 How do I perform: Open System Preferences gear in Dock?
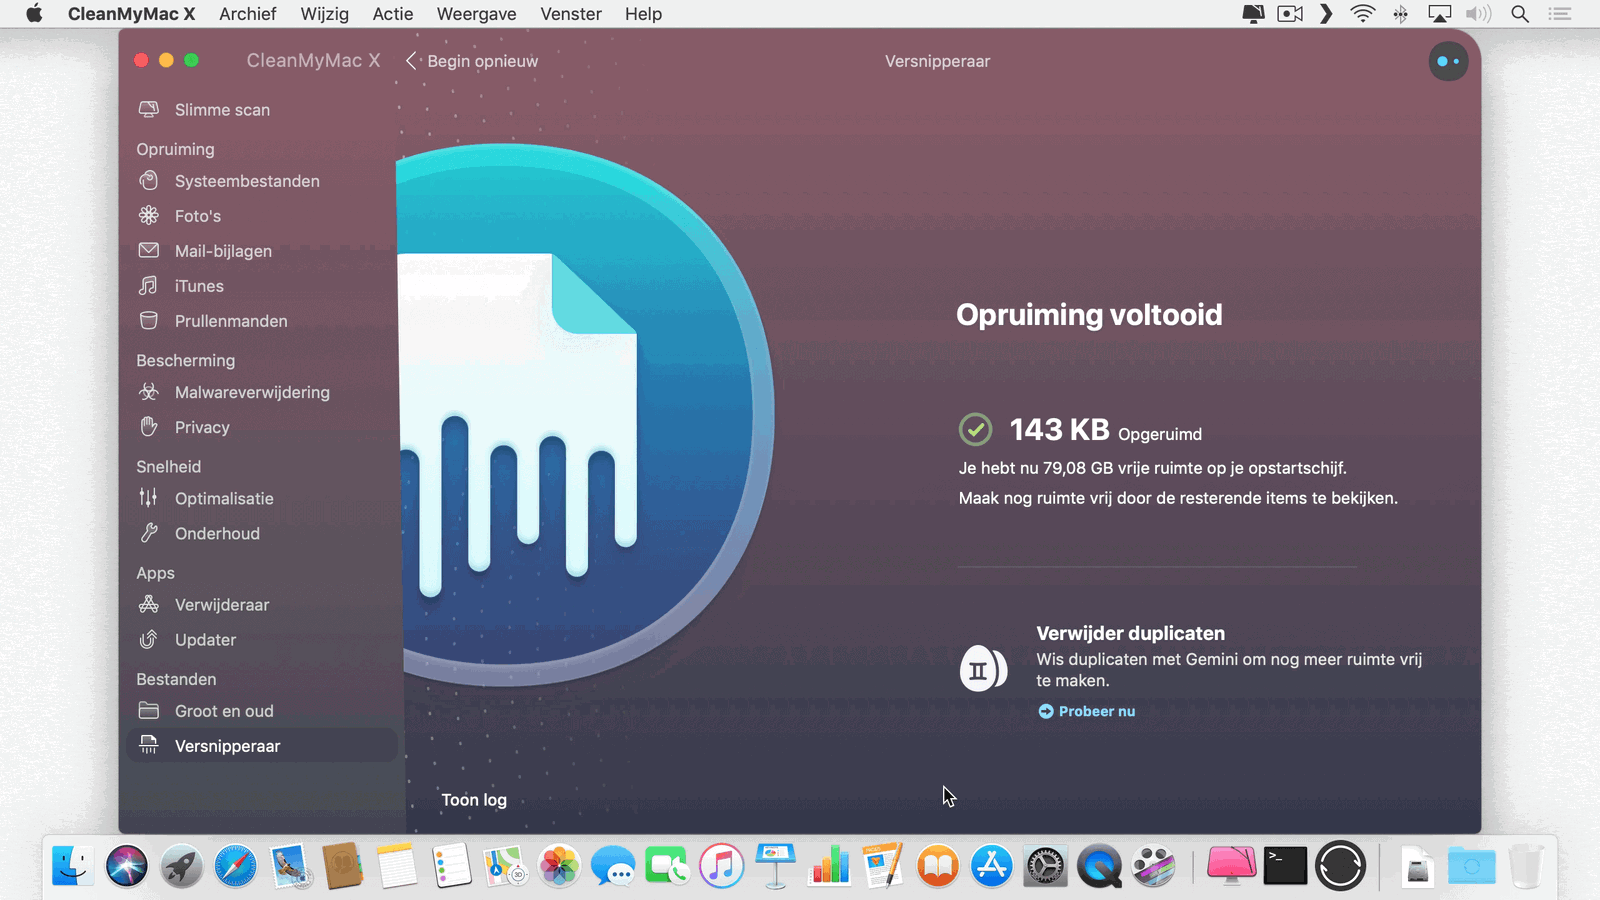1045,866
